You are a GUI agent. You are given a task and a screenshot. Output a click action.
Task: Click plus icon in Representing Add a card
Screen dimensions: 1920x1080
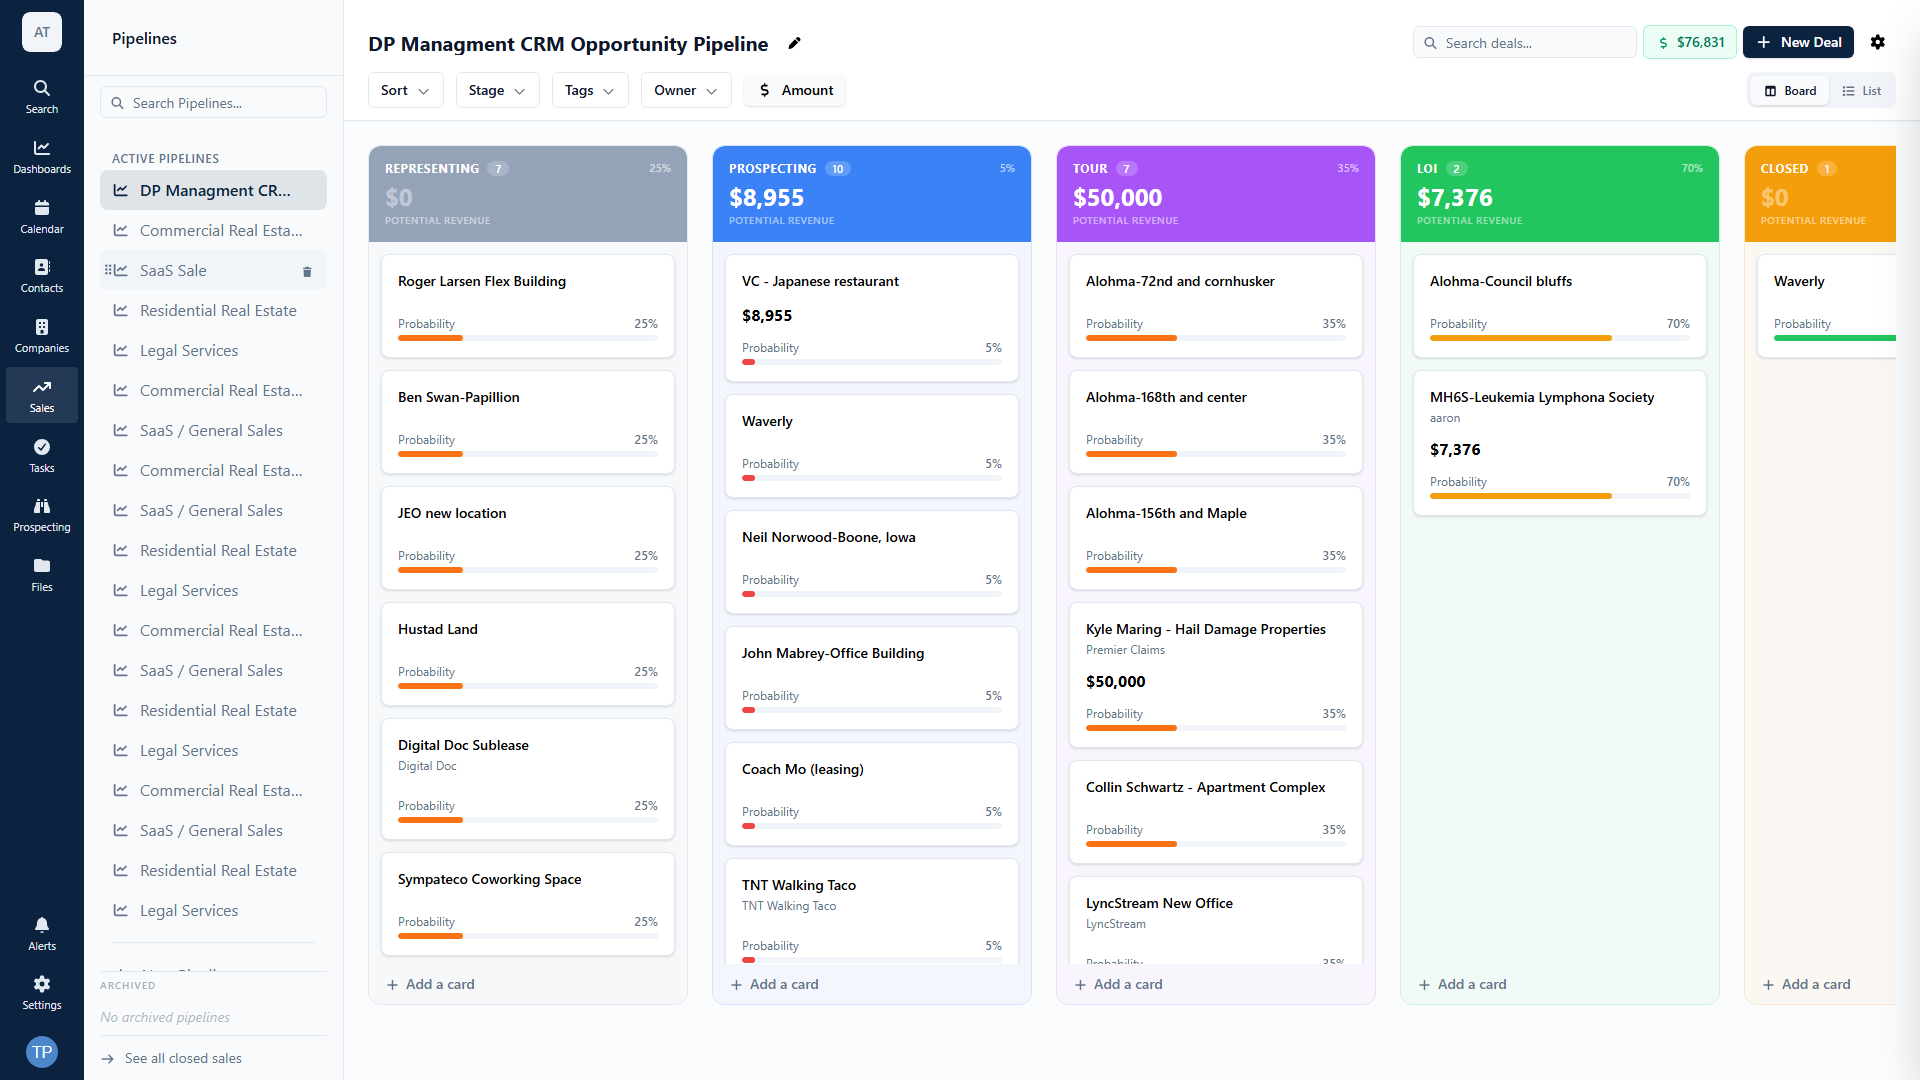tap(392, 985)
